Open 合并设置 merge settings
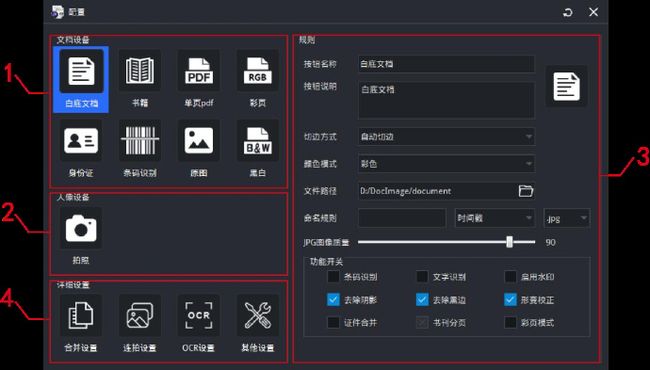The height and width of the screenshot is (370, 650). [x=81, y=316]
